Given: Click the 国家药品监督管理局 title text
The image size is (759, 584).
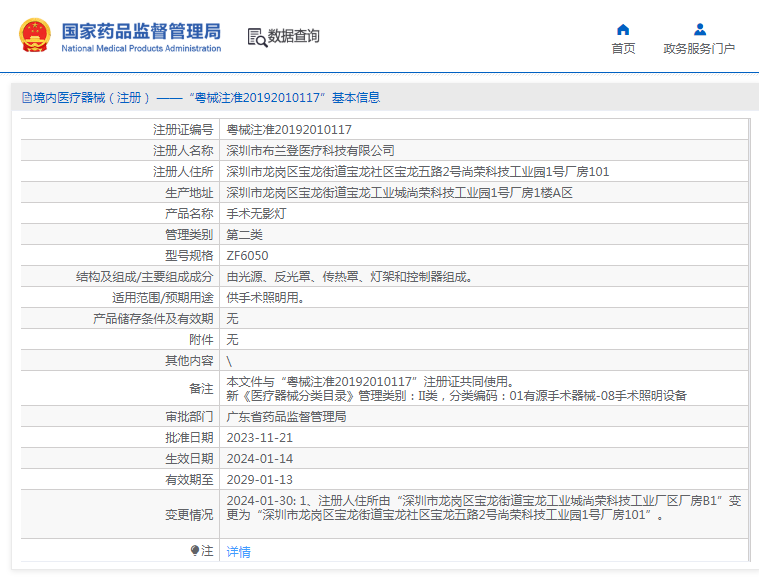Looking at the screenshot, I should click(x=141, y=30).
